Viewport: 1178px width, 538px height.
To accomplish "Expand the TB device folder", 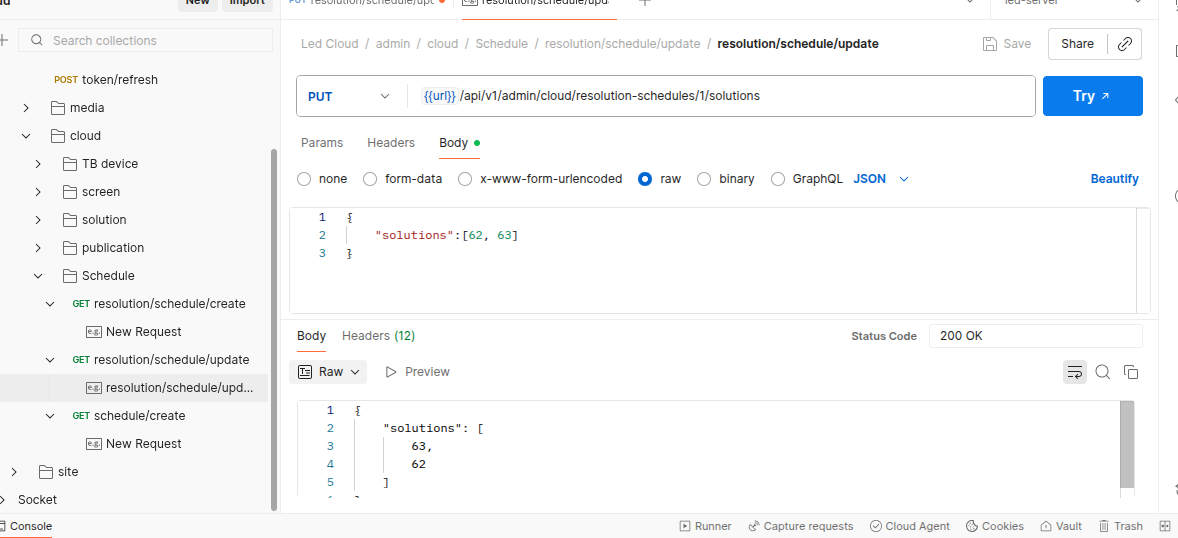I will click(x=38, y=164).
